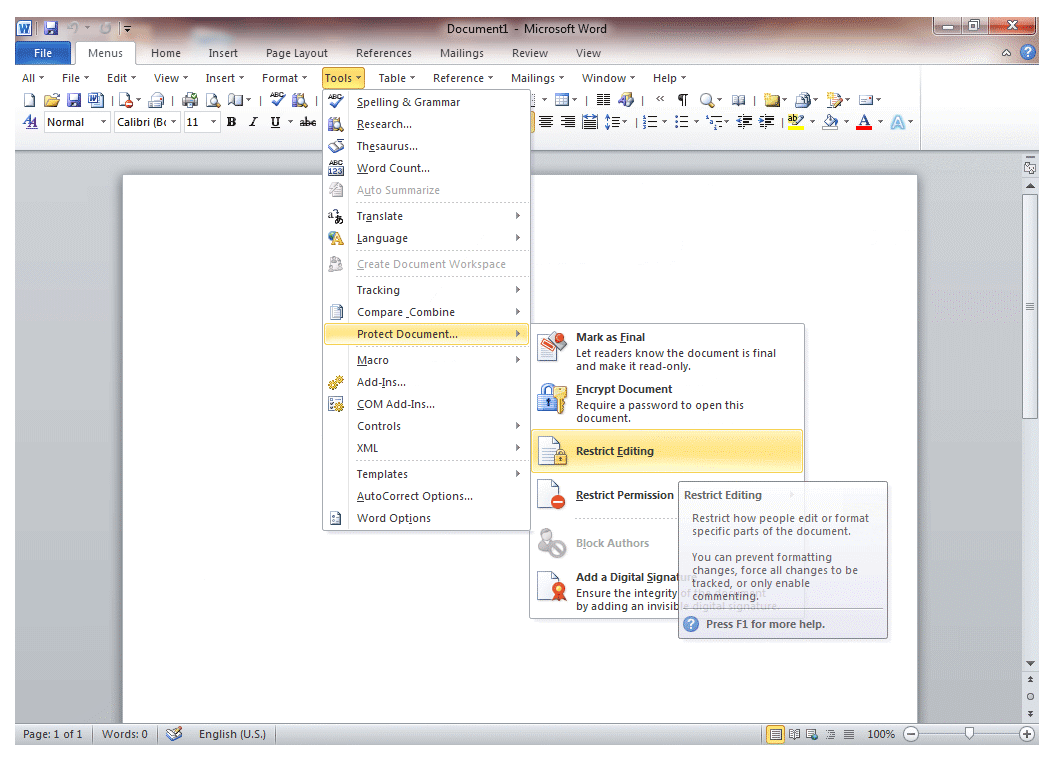
Task: Click the zoom slider handle
Action: pos(969,733)
